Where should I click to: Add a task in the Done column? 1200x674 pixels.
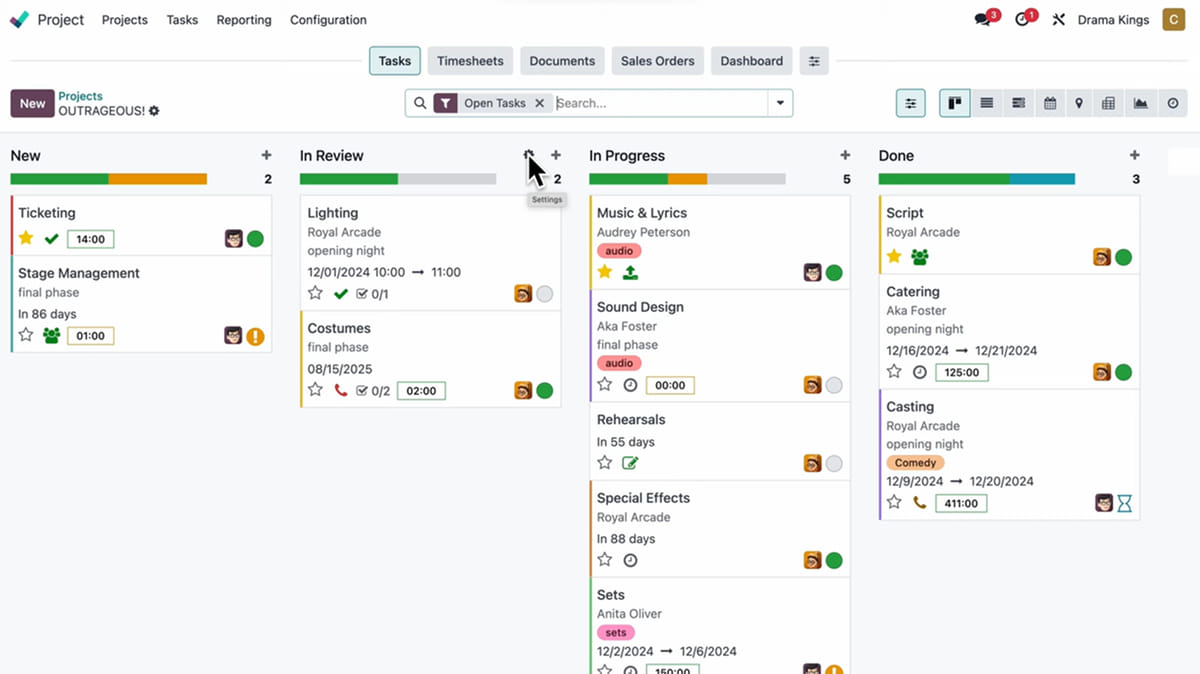pos(1134,155)
